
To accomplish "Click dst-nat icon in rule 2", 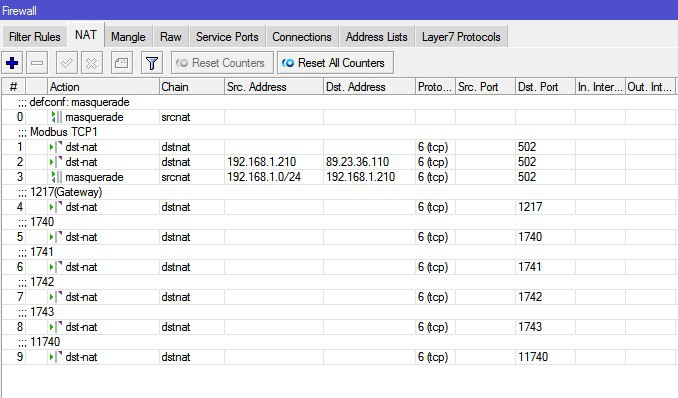I will [56, 162].
